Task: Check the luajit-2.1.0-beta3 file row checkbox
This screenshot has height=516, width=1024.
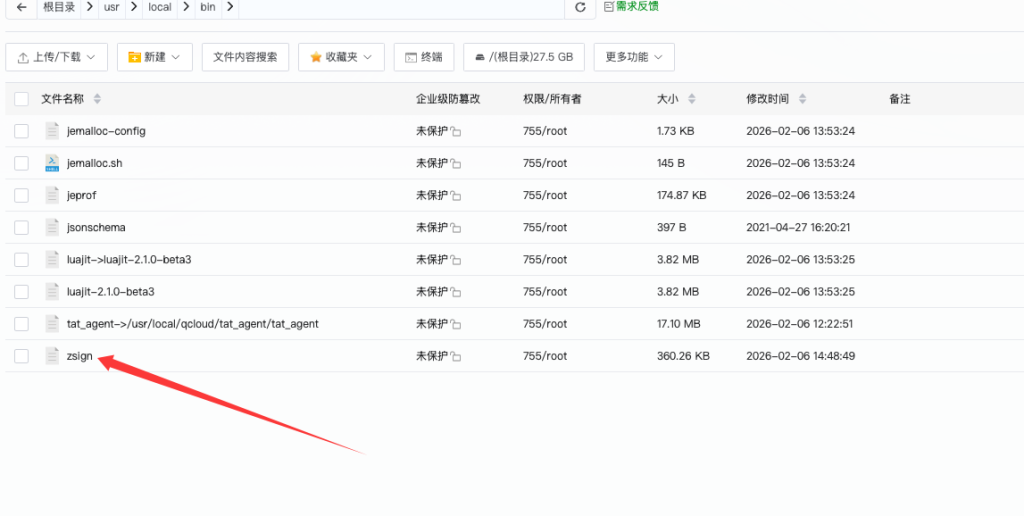Action: tap(22, 292)
